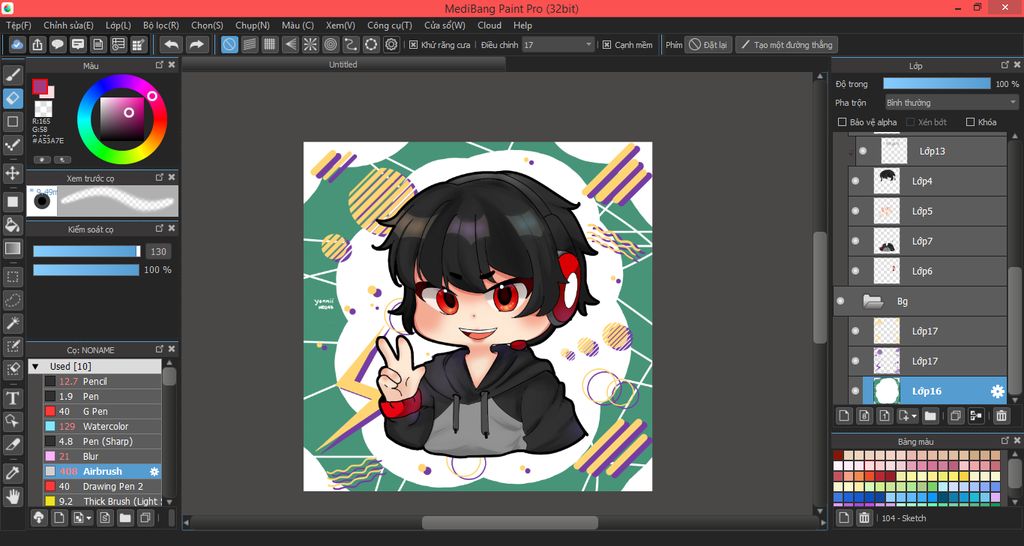Enable parallel lines snap guide
The width and height of the screenshot is (1024, 546).
tap(249, 44)
